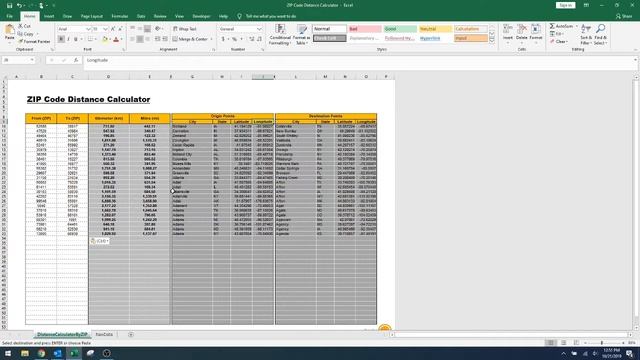This screenshot has height=360, width=640.
Task: Apply accounting dollar number format
Action: coord(223,39)
